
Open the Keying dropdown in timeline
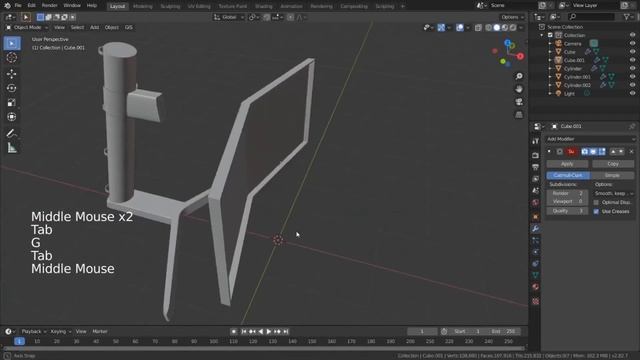[x=60, y=331]
